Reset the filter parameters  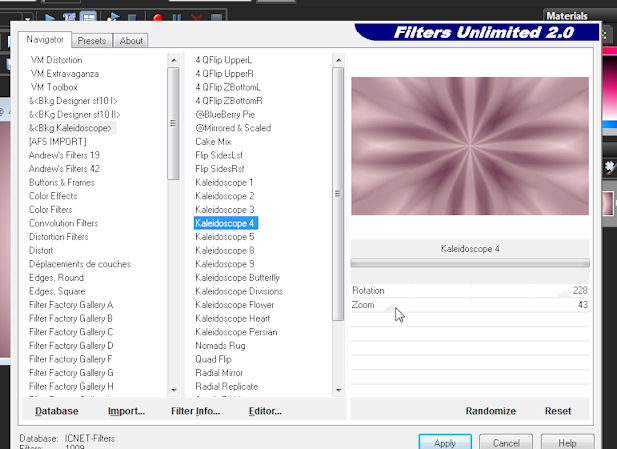tap(558, 411)
